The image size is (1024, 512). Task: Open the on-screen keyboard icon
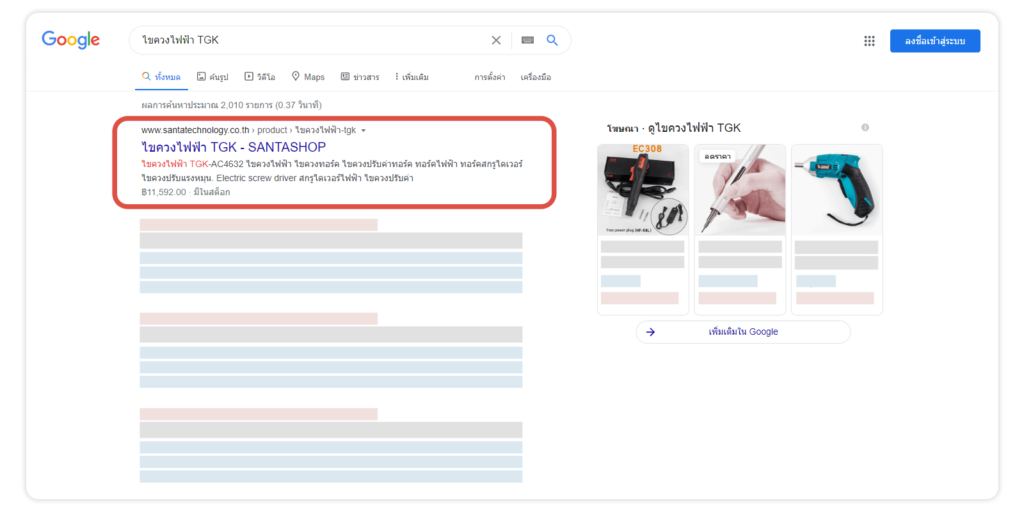pyautogui.click(x=527, y=40)
